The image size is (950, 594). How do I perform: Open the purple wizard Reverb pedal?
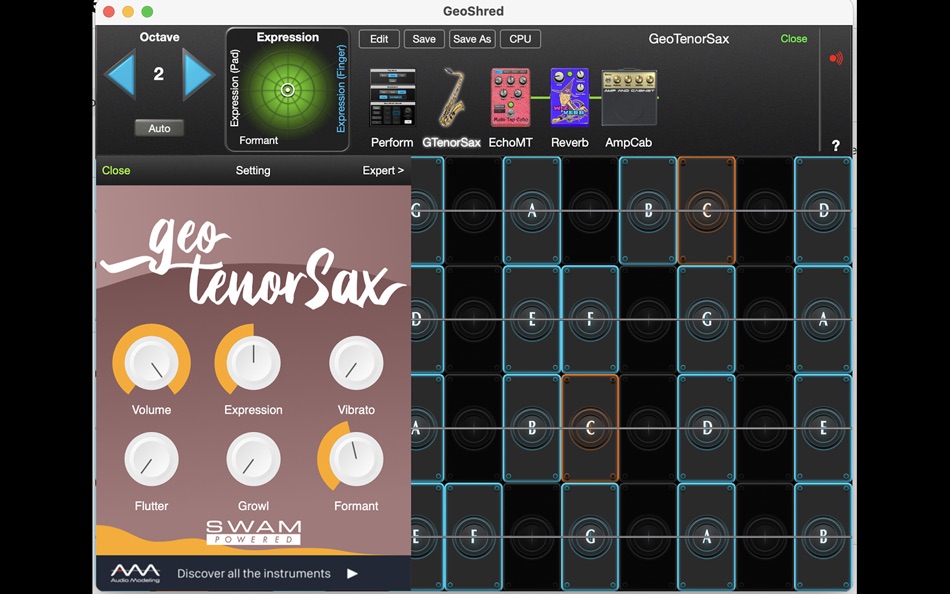point(570,97)
